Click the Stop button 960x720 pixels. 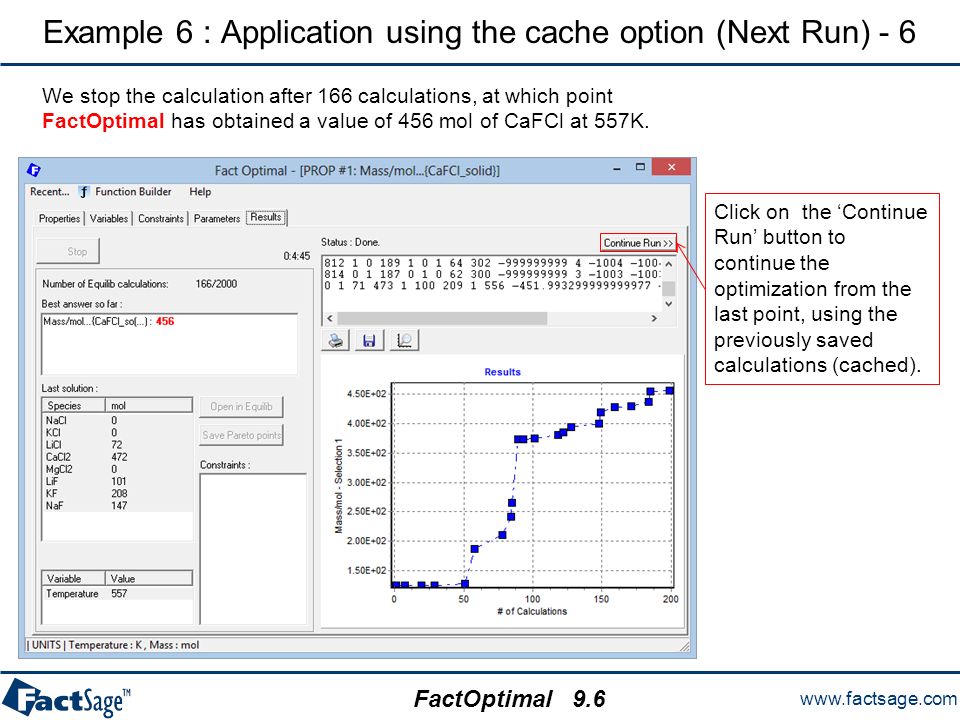(67, 252)
